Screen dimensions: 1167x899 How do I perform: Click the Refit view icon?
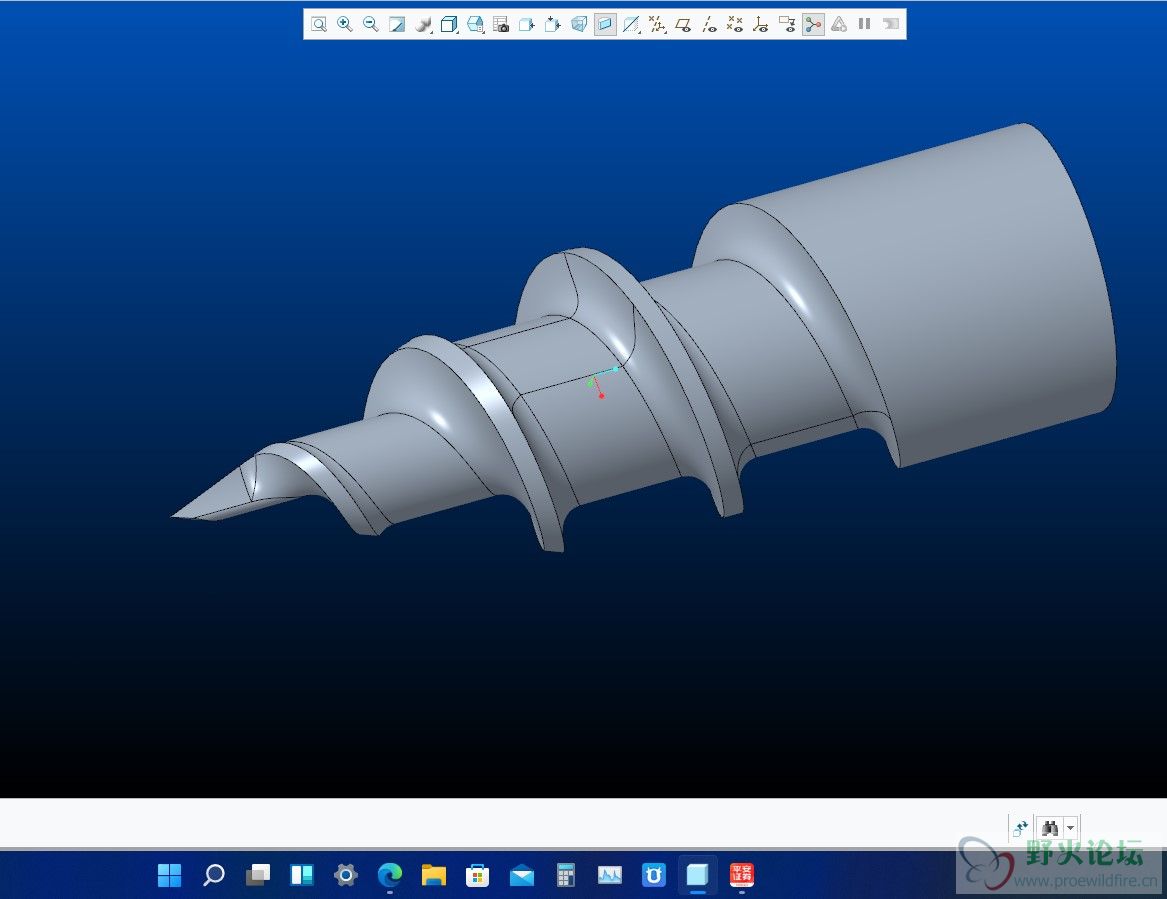click(319, 25)
